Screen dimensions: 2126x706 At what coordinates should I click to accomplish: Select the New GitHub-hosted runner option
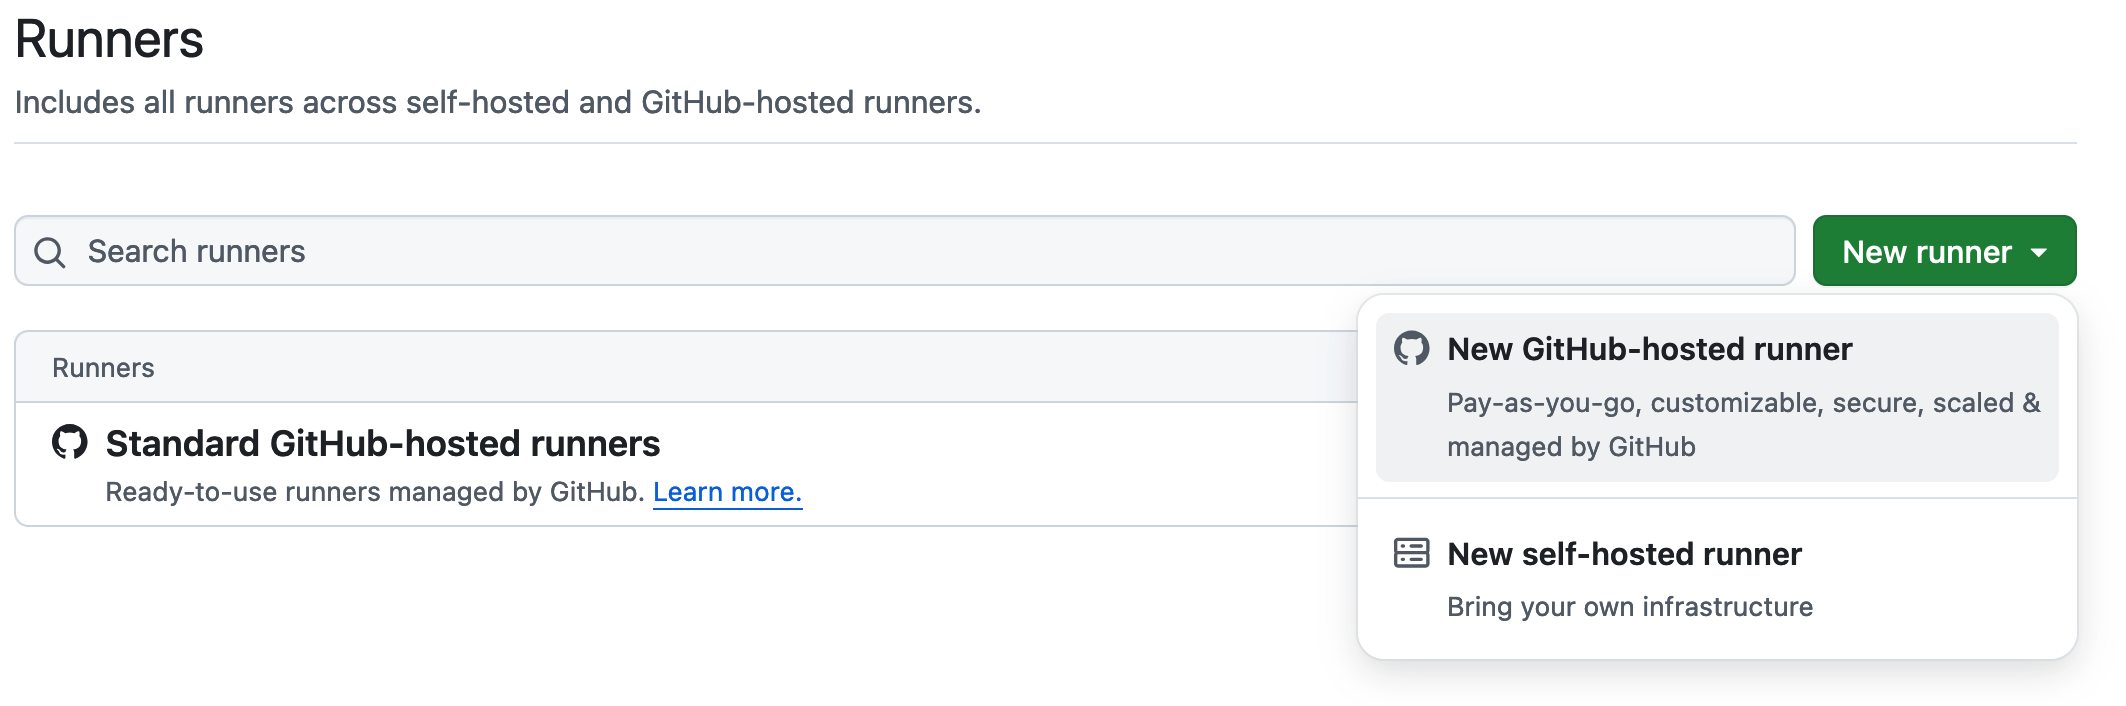pos(1650,349)
